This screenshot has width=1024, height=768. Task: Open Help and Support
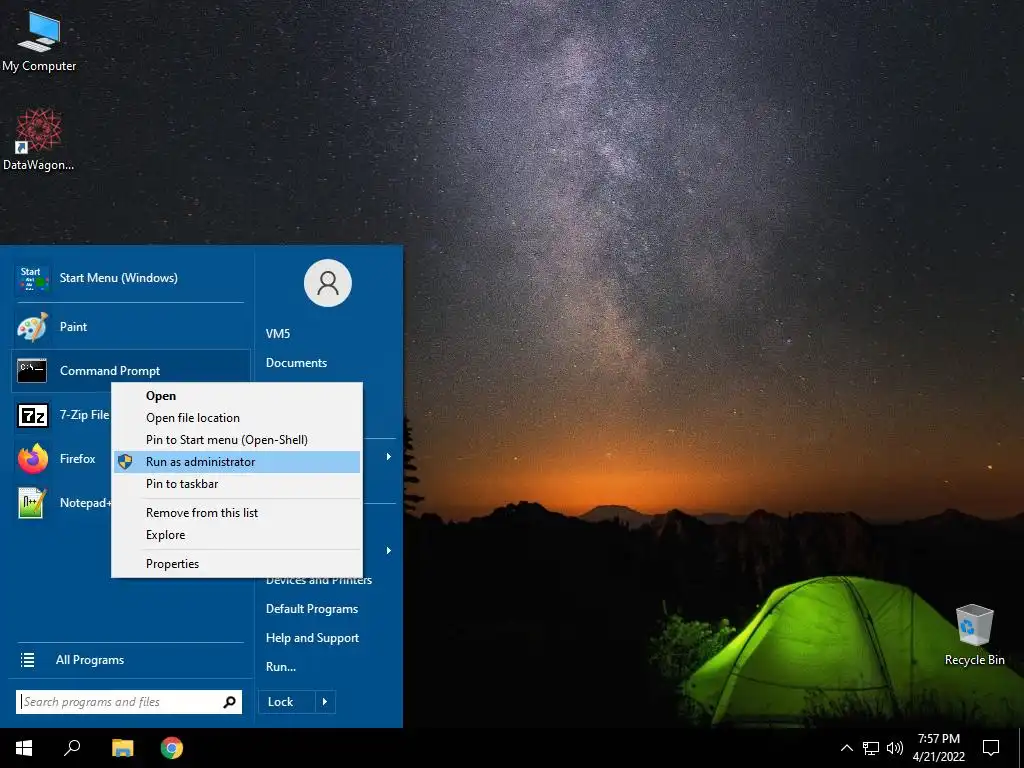point(312,638)
